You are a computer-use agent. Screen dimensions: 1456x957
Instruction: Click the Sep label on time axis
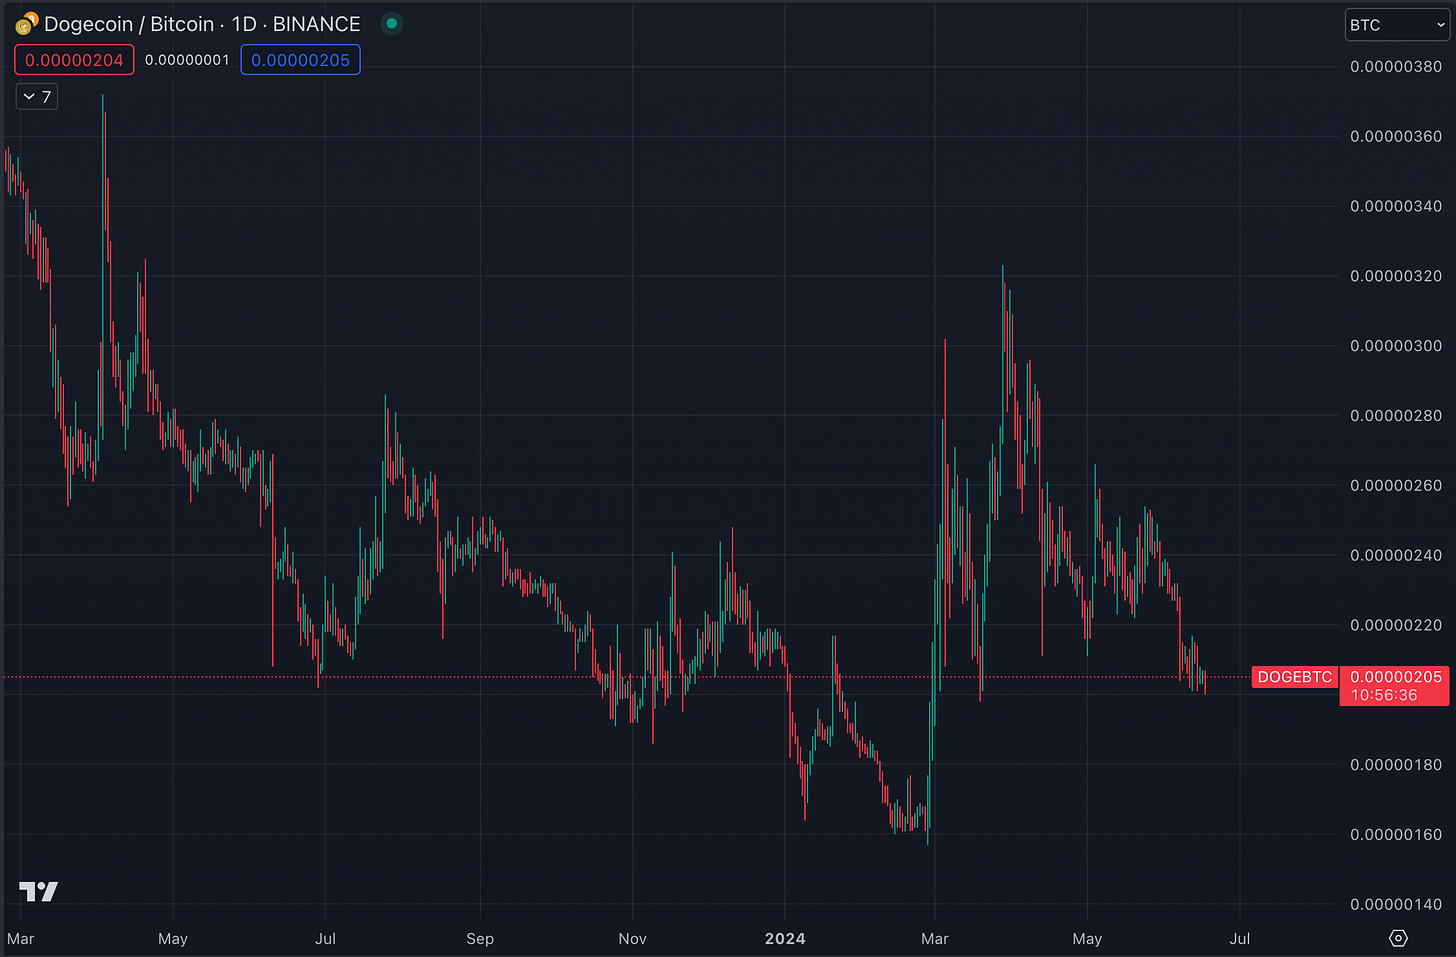(x=480, y=939)
